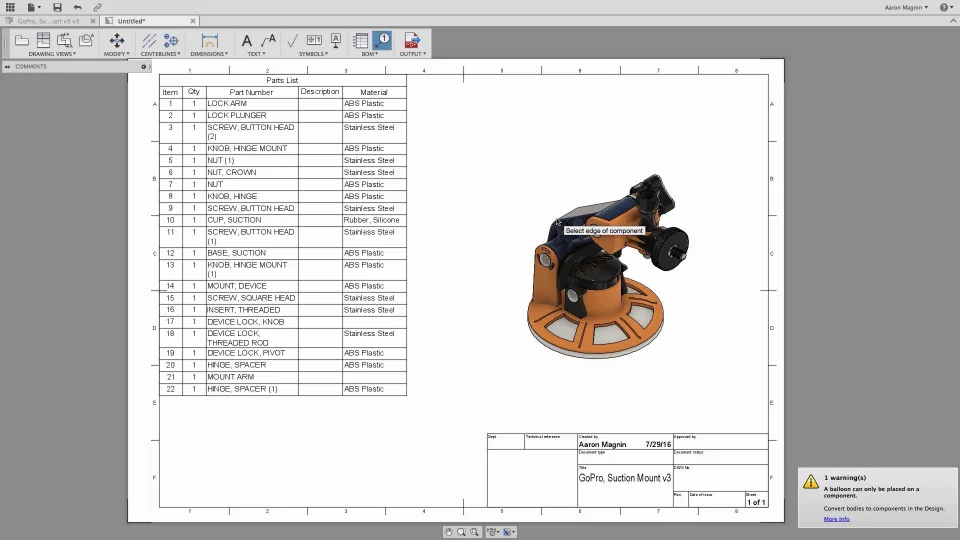Open the bottom bar display settings dropdown
This screenshot has width=960, height=540.
[493, 532]
